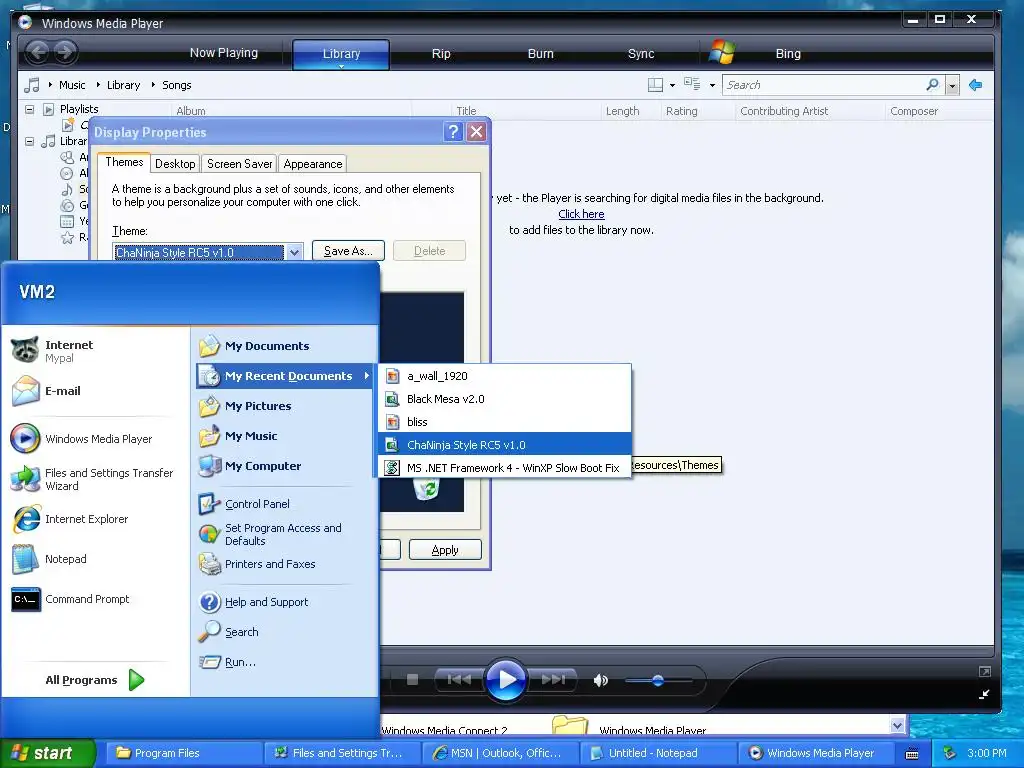The width and height of the screenshot is (1024, 768).
Task: Open the Screen Saver tab
Action: coord(240,164)
